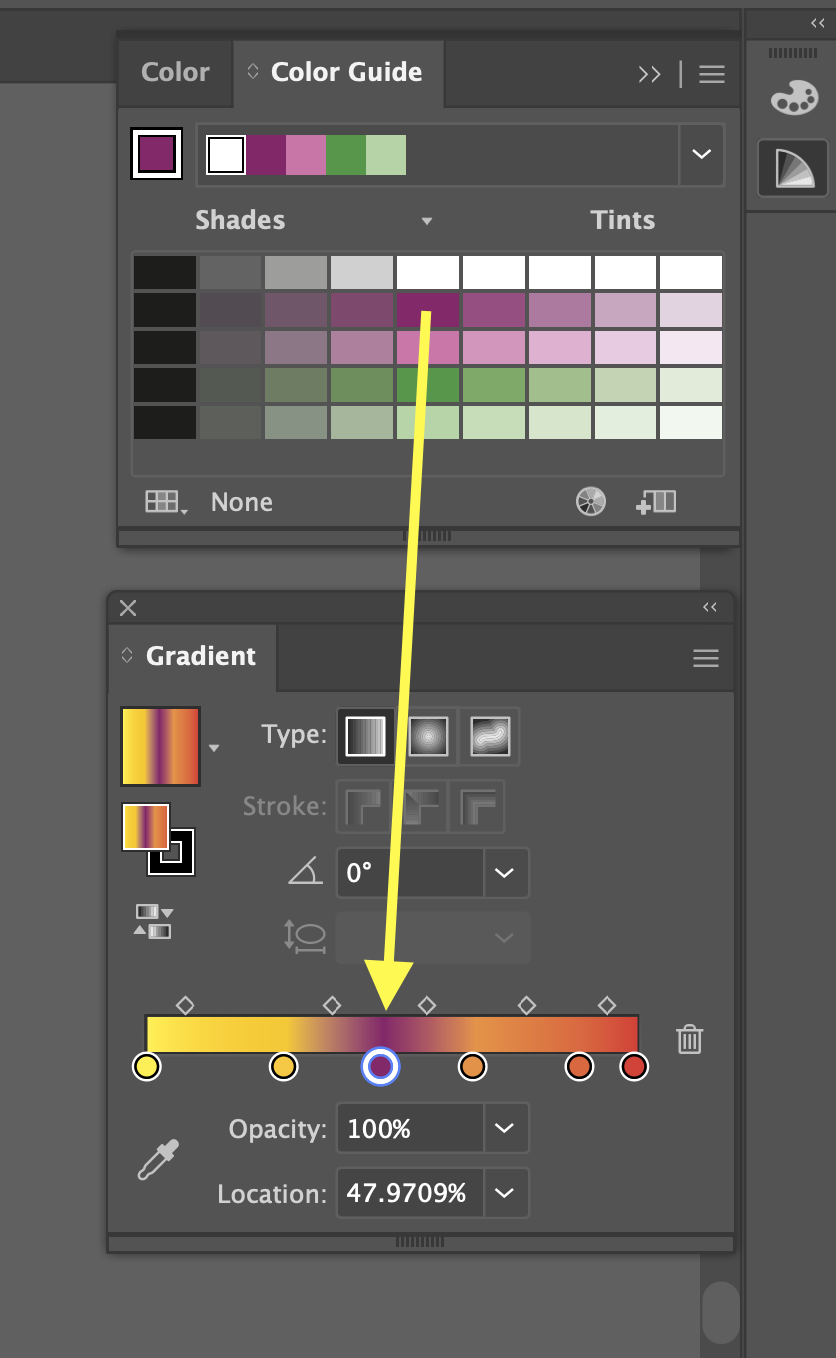
Task: Expand the gradient angle dropdown
Action: [505, 873]
